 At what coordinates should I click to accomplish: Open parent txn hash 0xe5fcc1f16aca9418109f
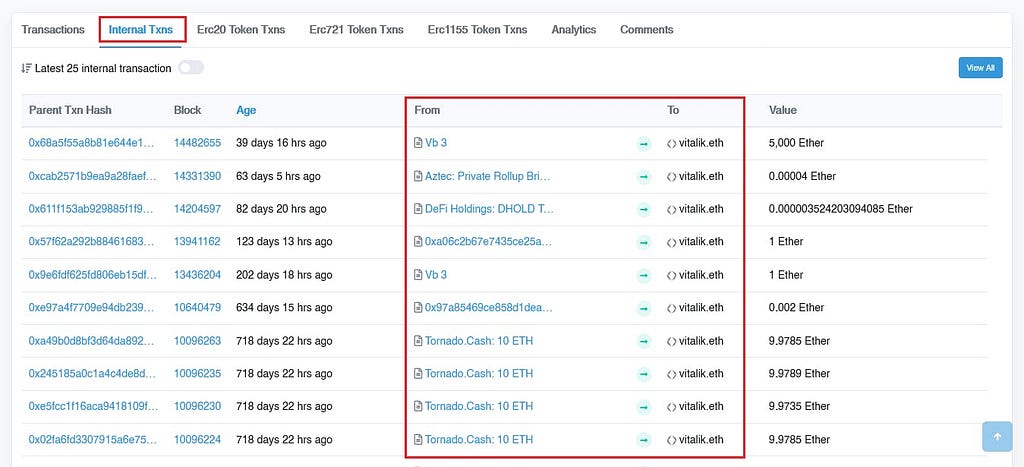point(93,406)
